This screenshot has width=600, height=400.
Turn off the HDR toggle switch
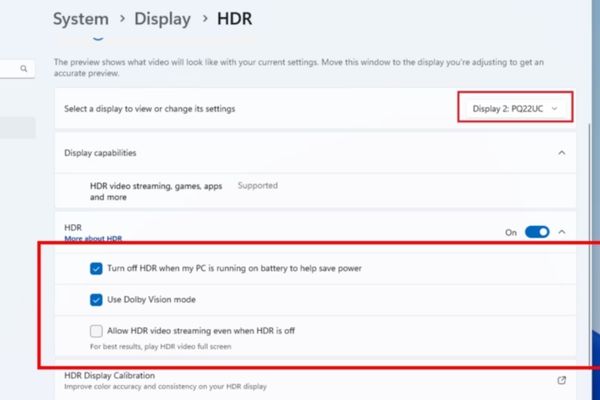click(537, 232)
